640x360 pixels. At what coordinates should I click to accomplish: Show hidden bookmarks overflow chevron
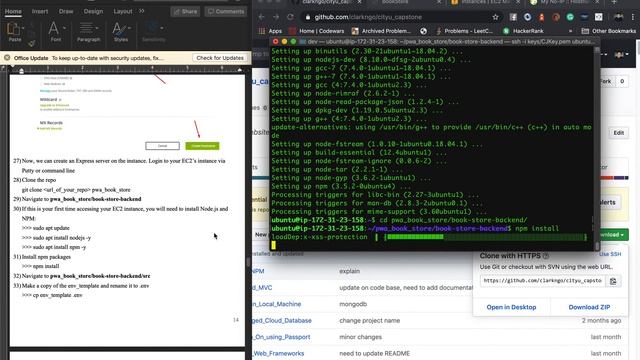pos(570,31)
